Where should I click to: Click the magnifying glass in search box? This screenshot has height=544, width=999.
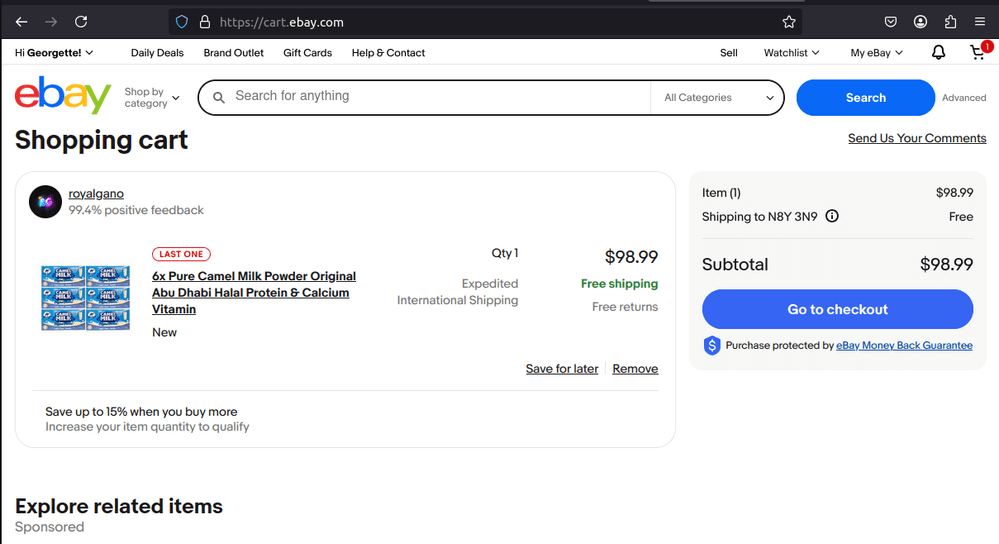(x=219, y=97)
